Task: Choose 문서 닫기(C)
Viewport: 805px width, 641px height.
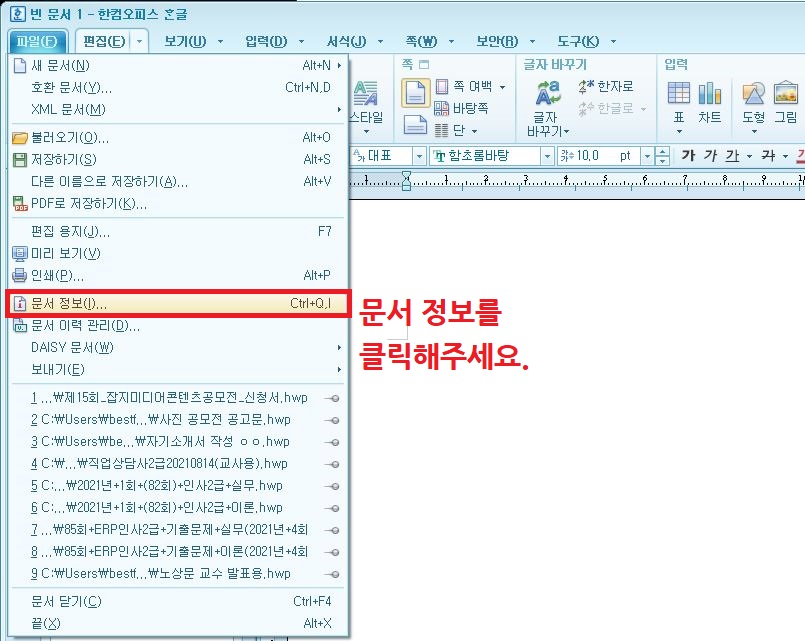Action: point(178,601)
